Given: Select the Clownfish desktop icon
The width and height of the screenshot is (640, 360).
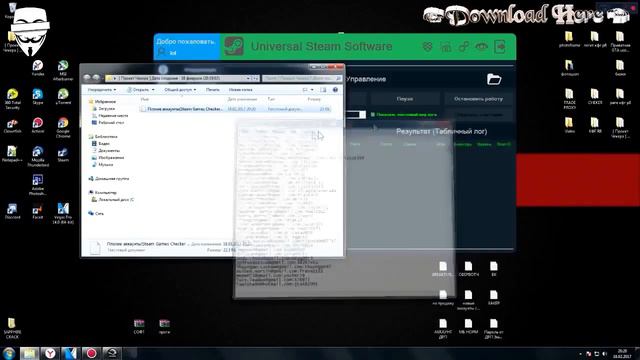Looking at the screenshot, I should [12, 126].
